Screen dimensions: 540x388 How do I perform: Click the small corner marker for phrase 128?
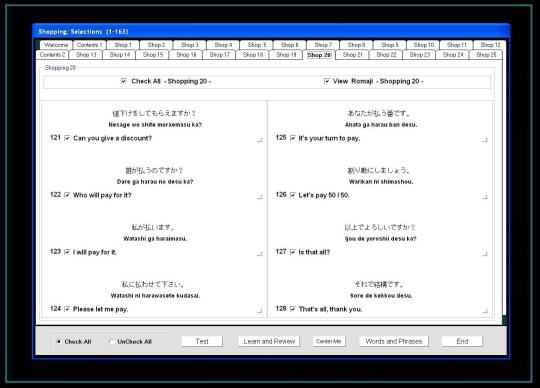(x=485, y=311)
